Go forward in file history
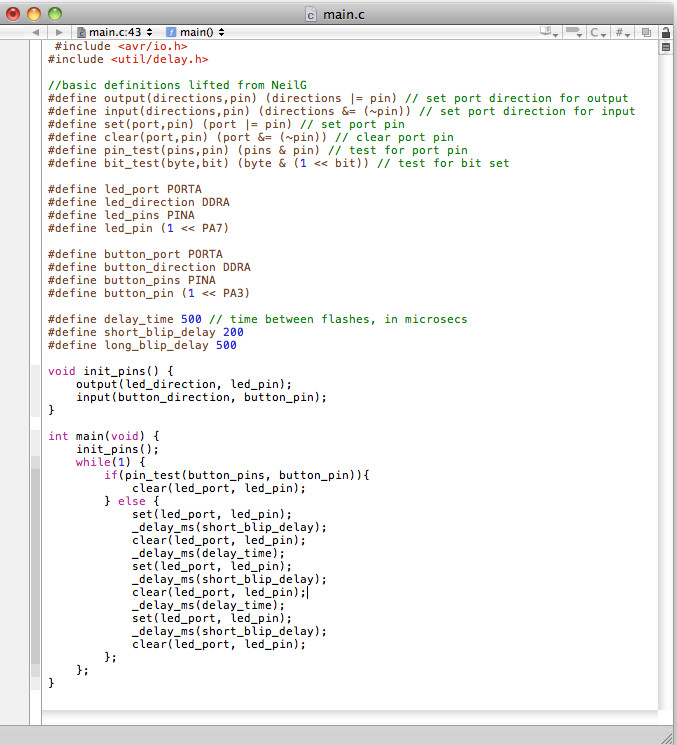 click(59, 32)
